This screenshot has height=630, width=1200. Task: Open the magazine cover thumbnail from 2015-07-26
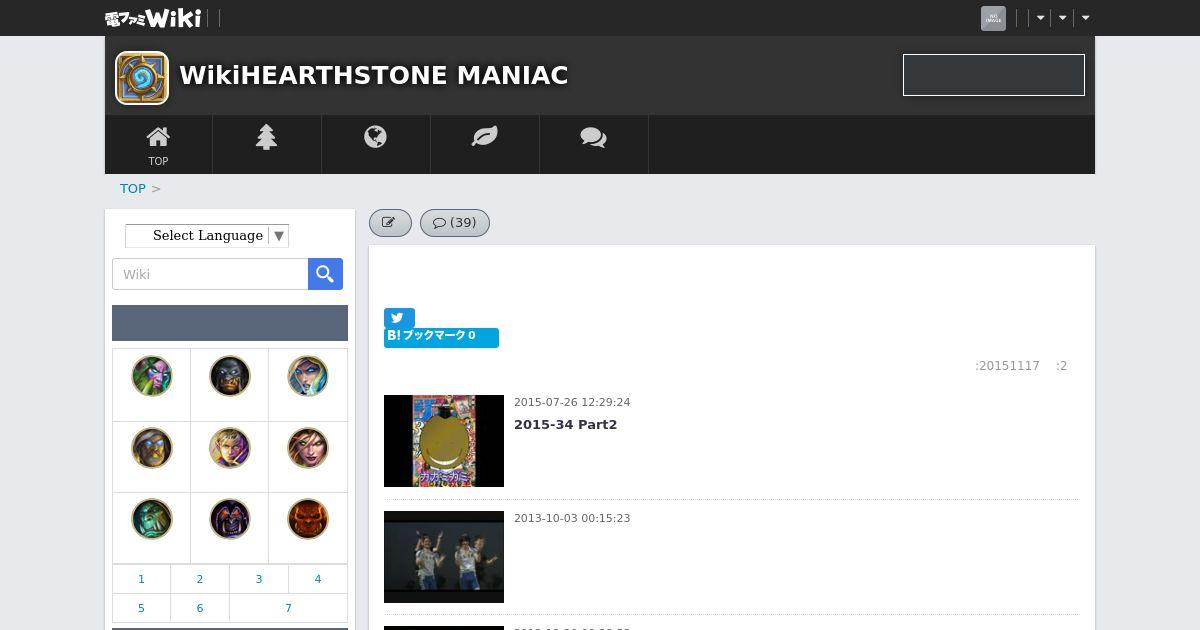click(444, 441)
